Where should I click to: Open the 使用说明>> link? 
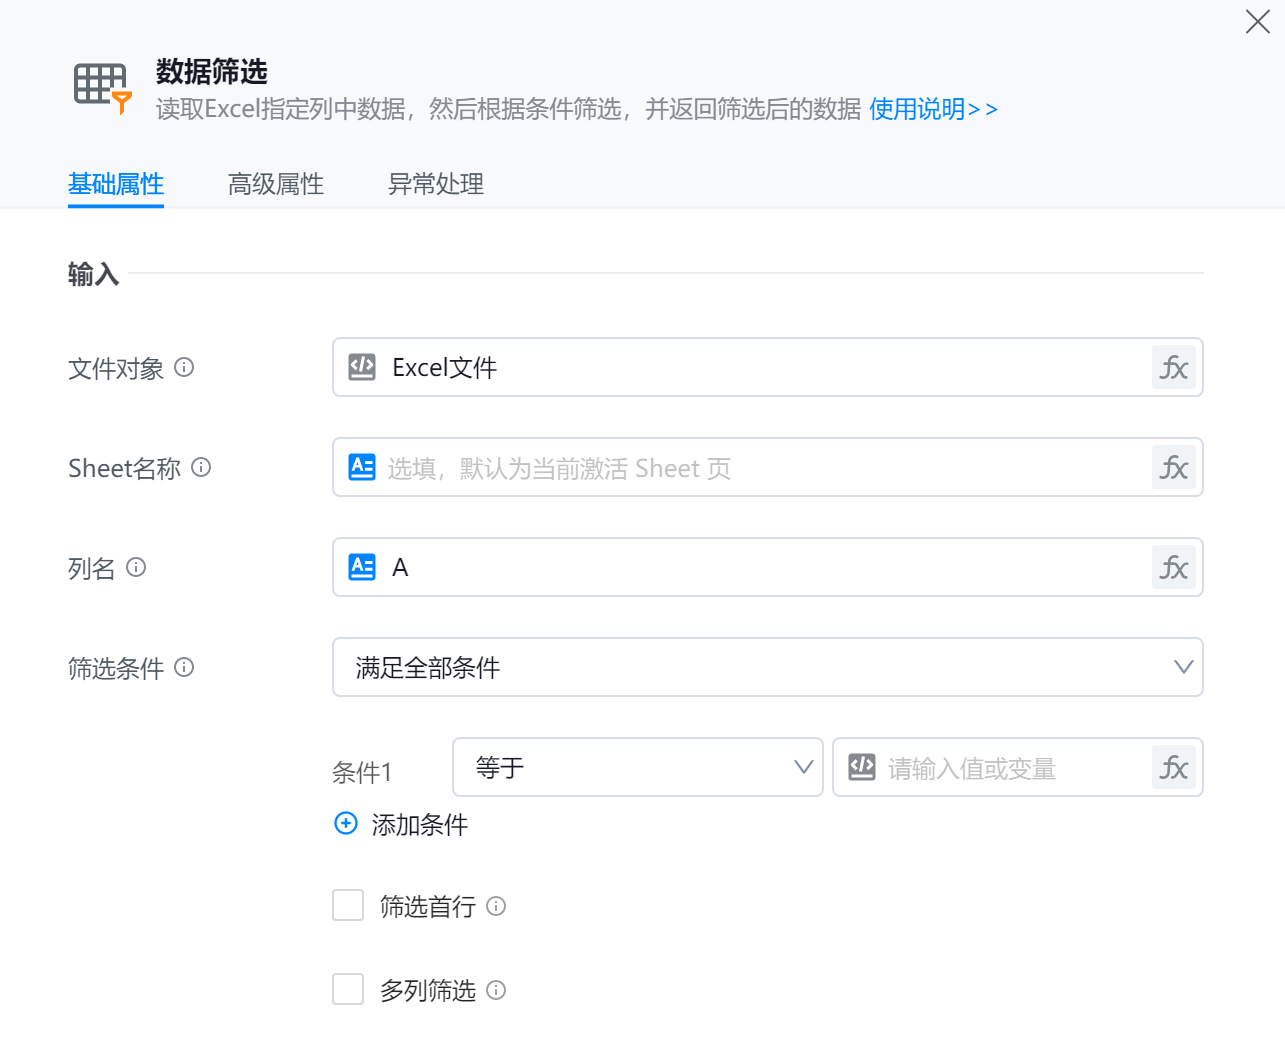[933, 109]
